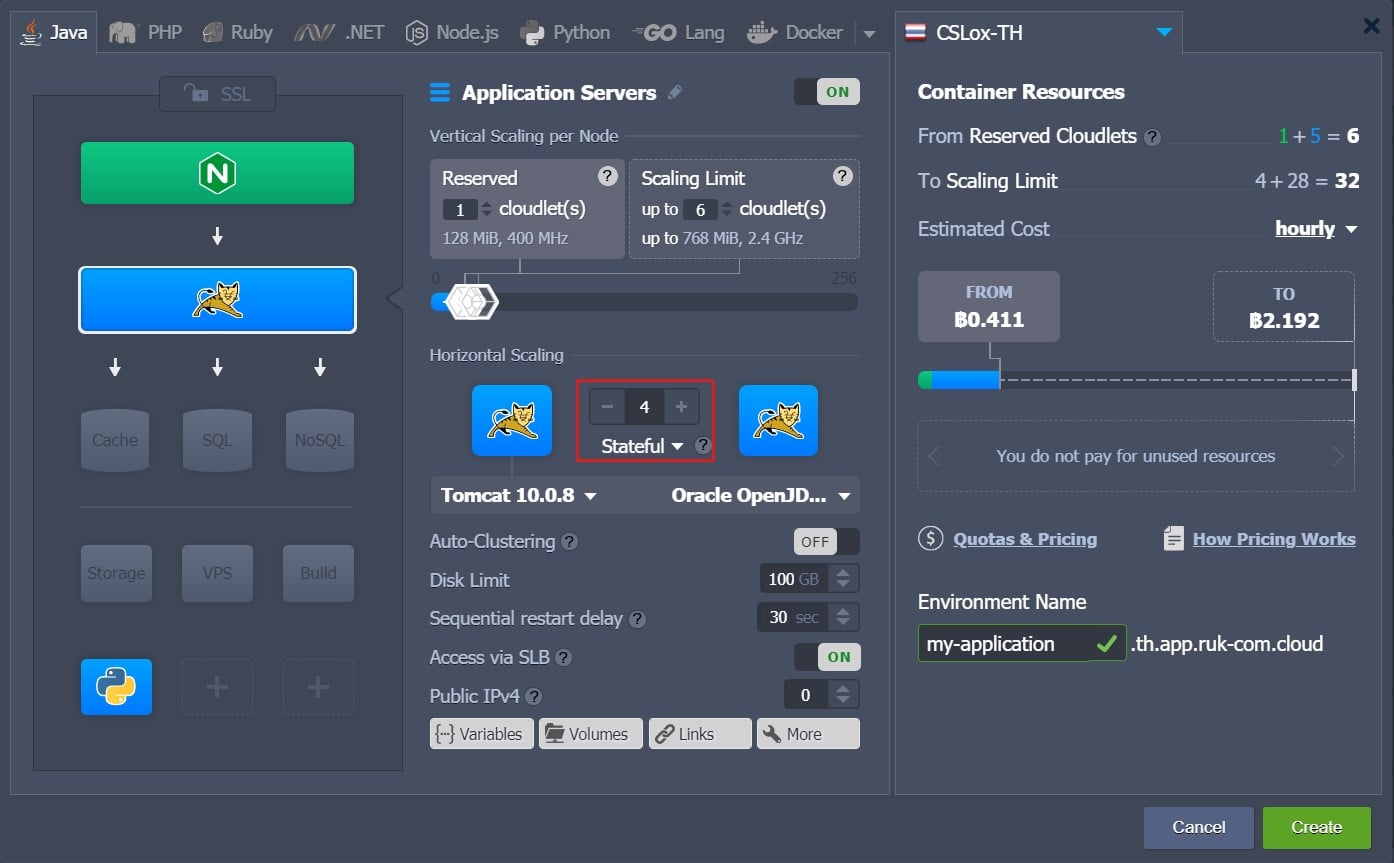This screenshot has height=863, width=1394.
Task: Add a Storage node
Action: pyautogui.click(x=116, y=573)
